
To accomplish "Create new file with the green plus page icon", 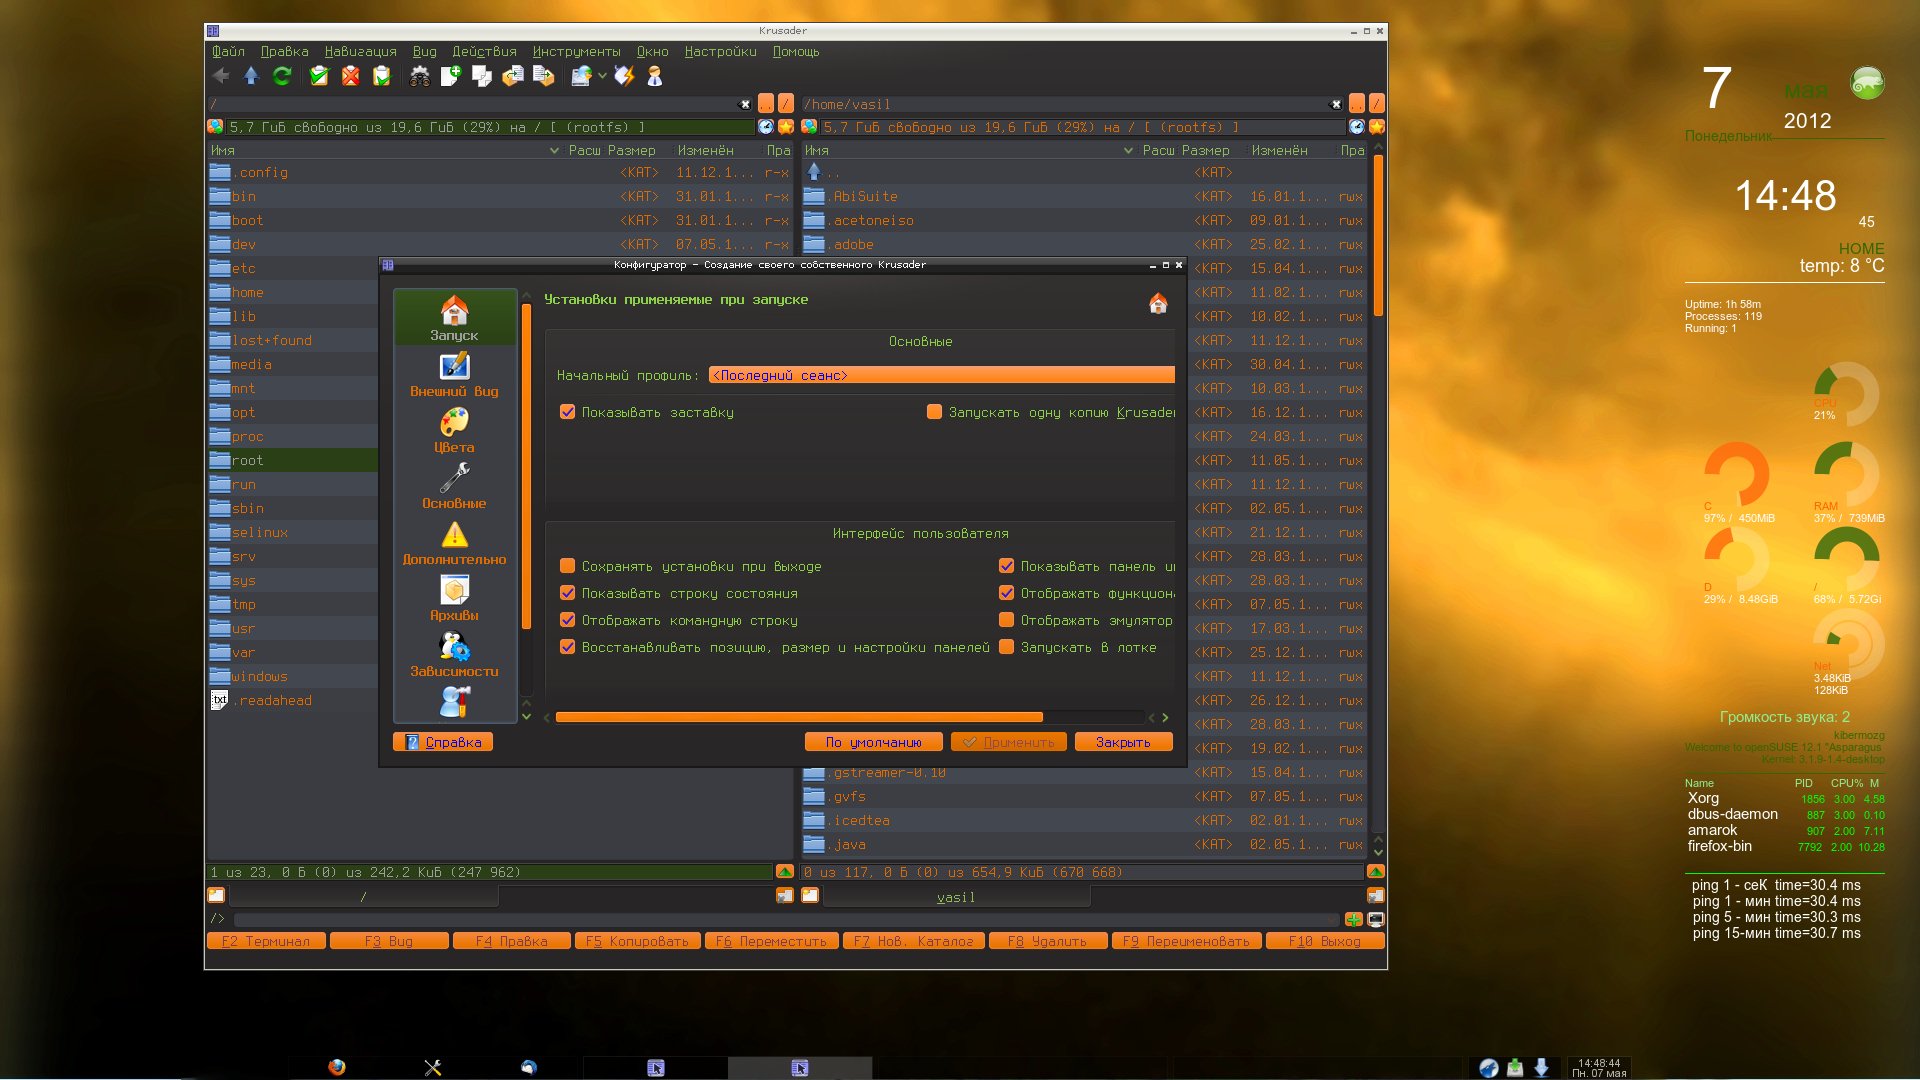I will pyautogui.click(x=451, y=76).
